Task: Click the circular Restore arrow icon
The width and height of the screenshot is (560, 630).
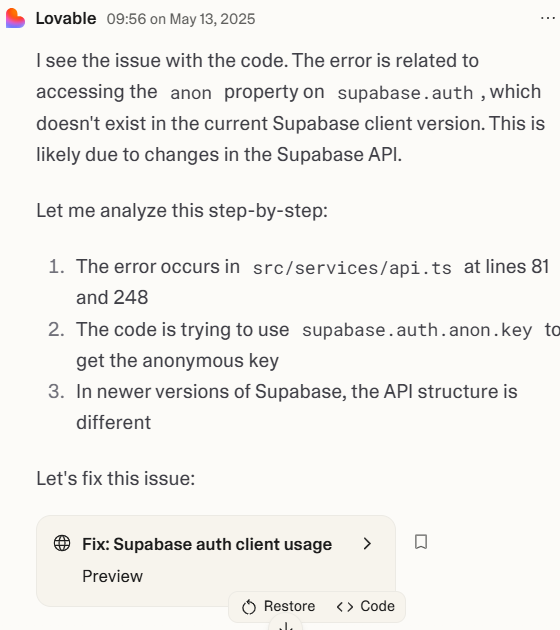Action: pyautogui.click(x=249, y=607)
